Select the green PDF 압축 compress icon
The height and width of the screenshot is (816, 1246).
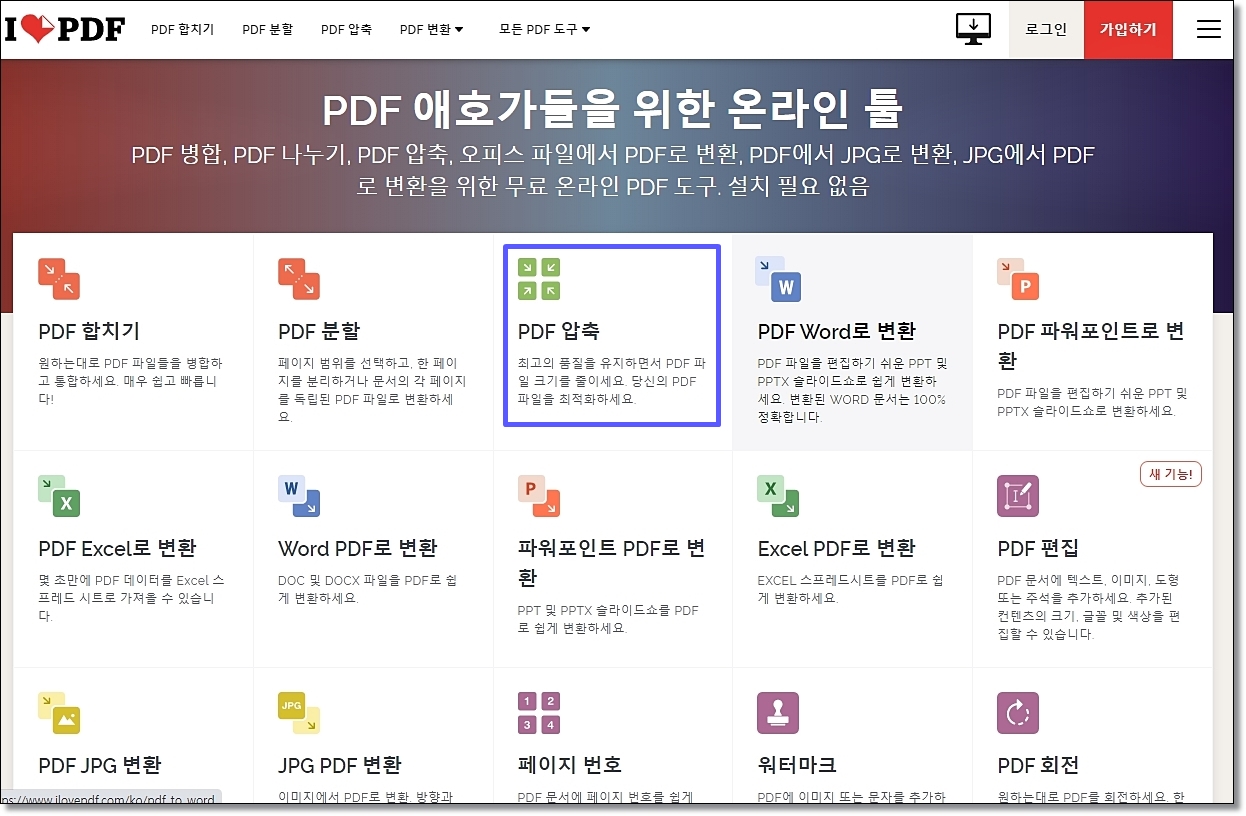point(539,279)
